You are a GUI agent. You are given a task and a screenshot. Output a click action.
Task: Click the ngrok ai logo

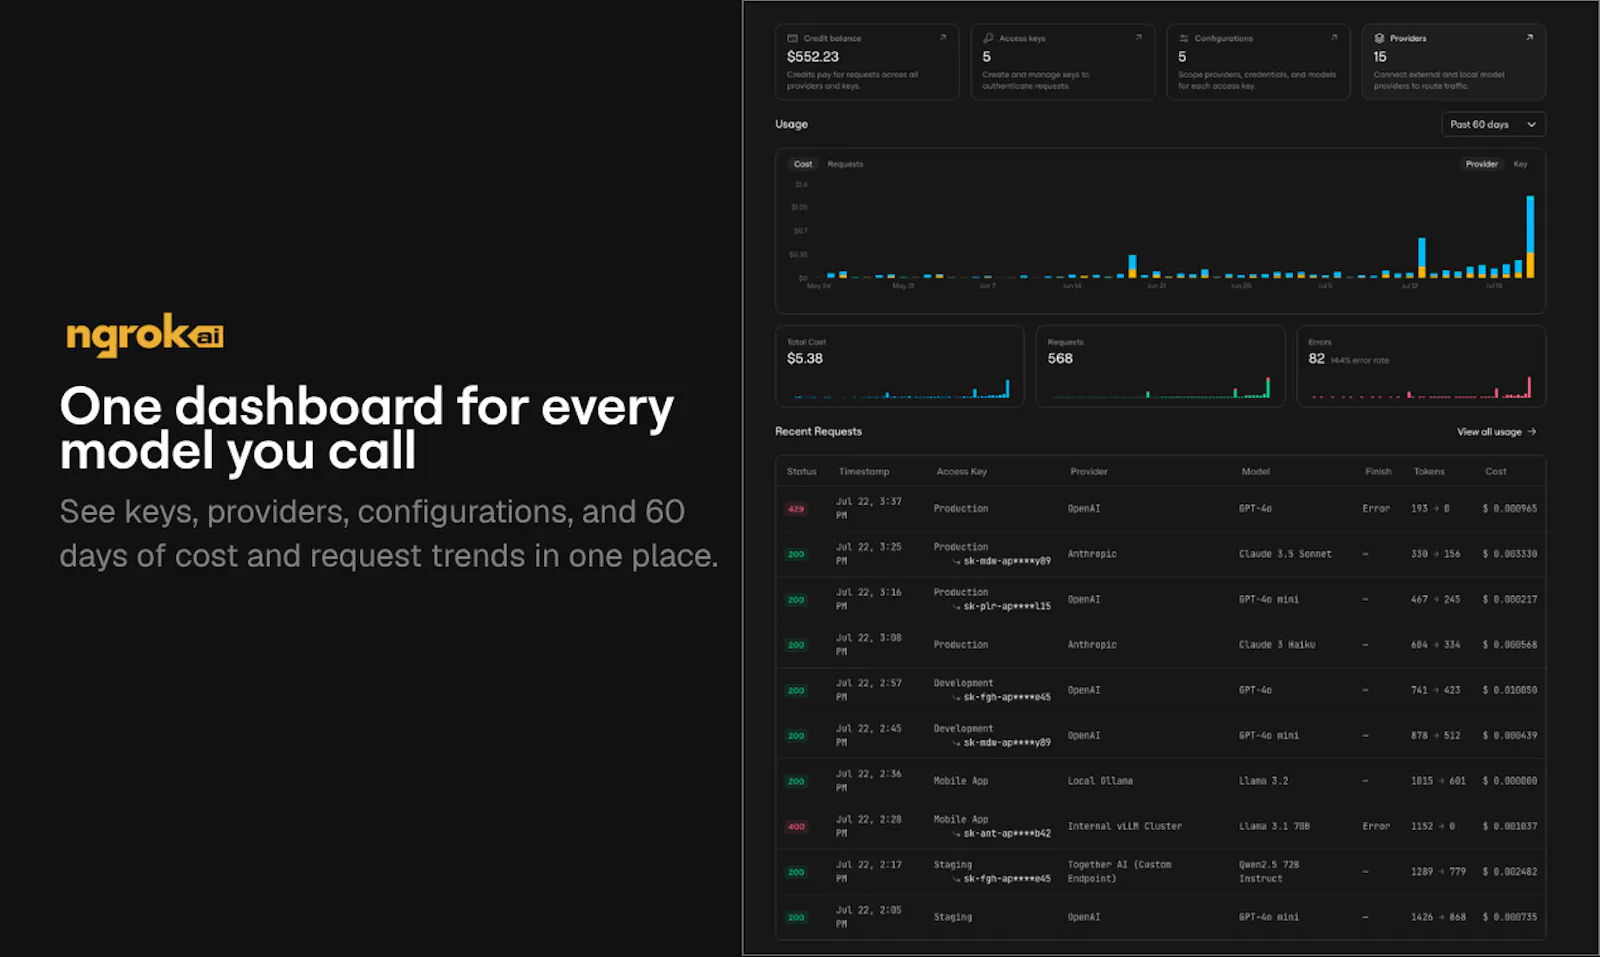145,335
